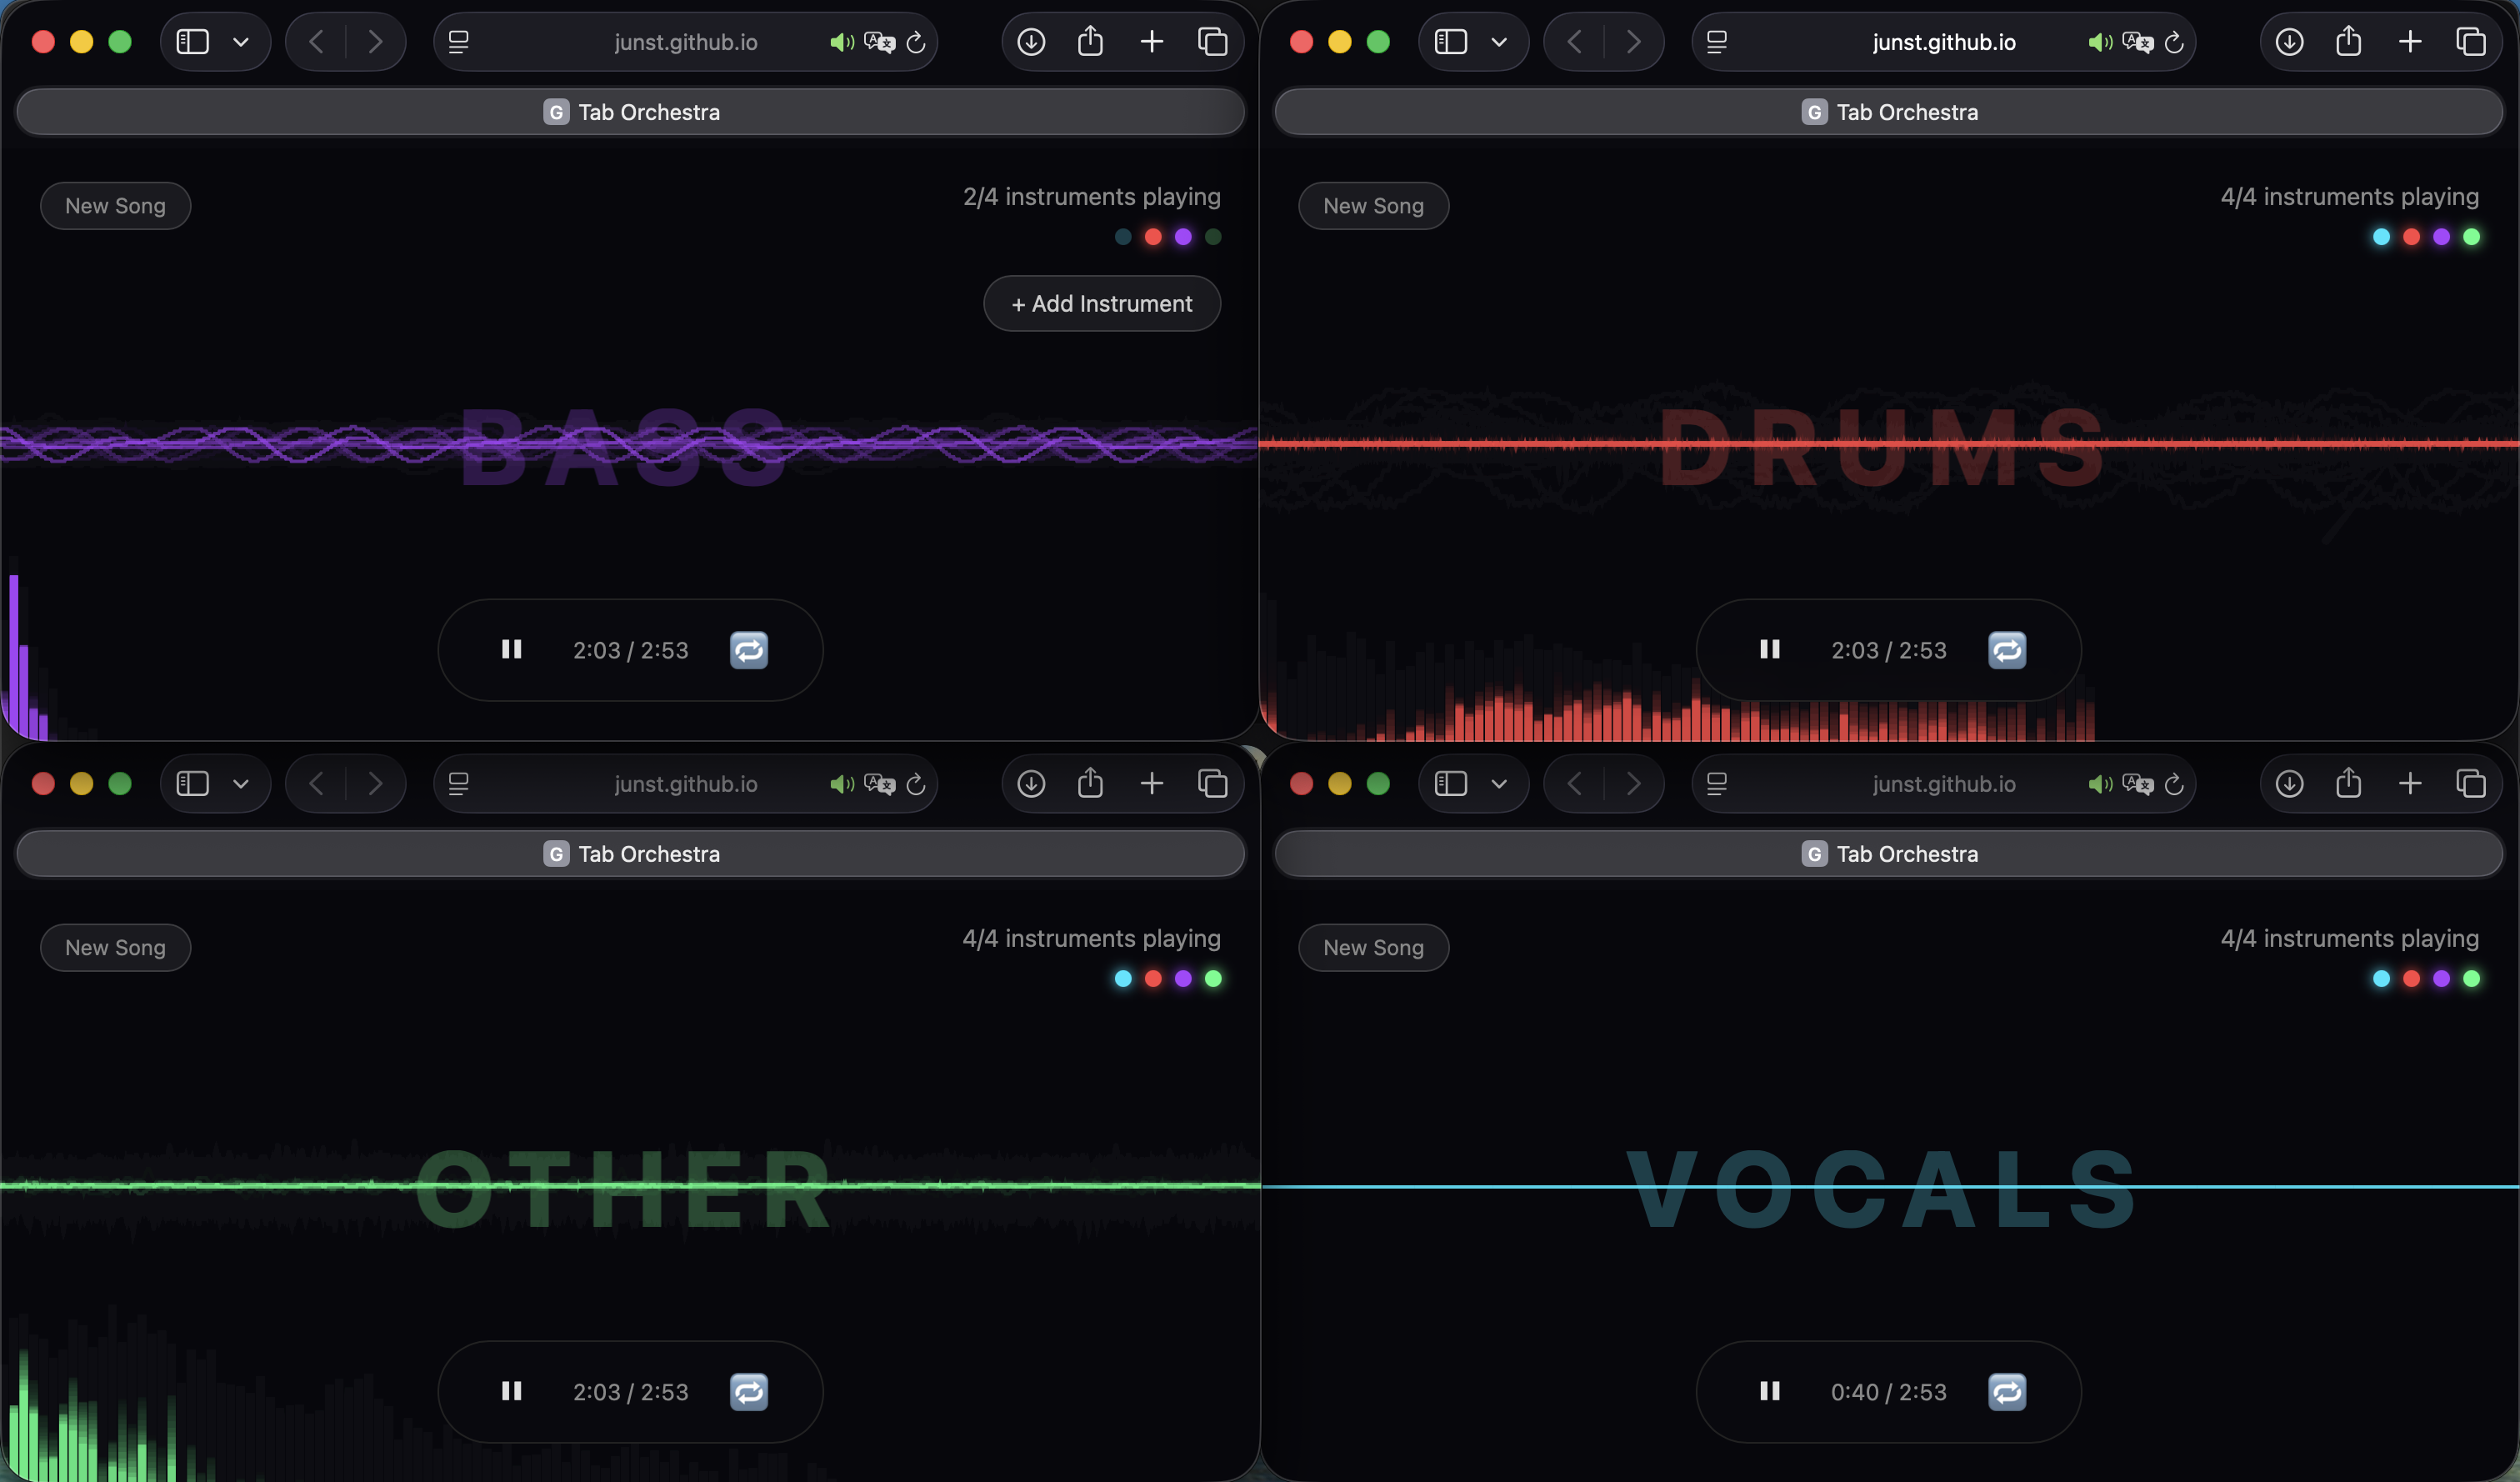Click New Song in the Bass window
The height and width of the screenshot is (1482, 2520).
115,206
